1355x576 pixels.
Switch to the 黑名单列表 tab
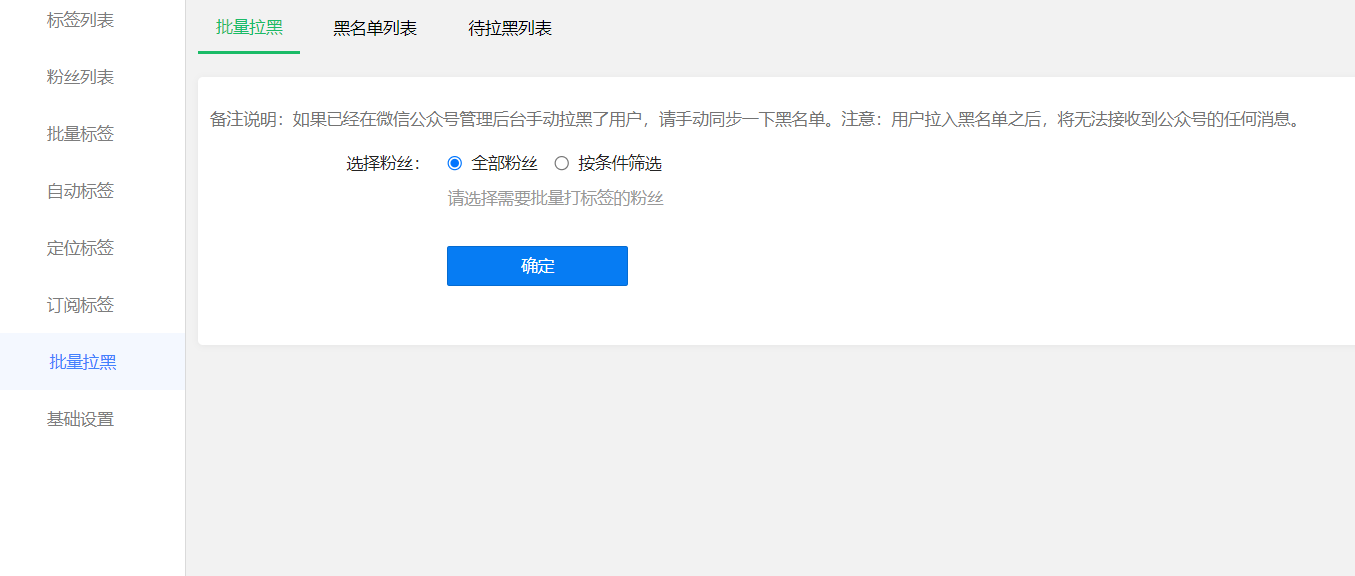(x=375, y=28)
